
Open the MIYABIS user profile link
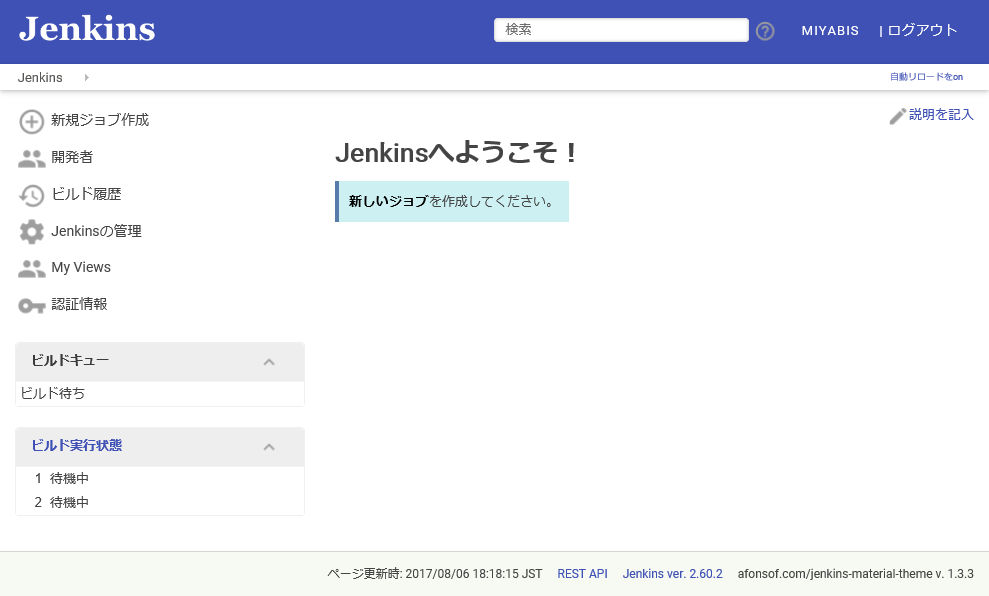tap(830, 31)
